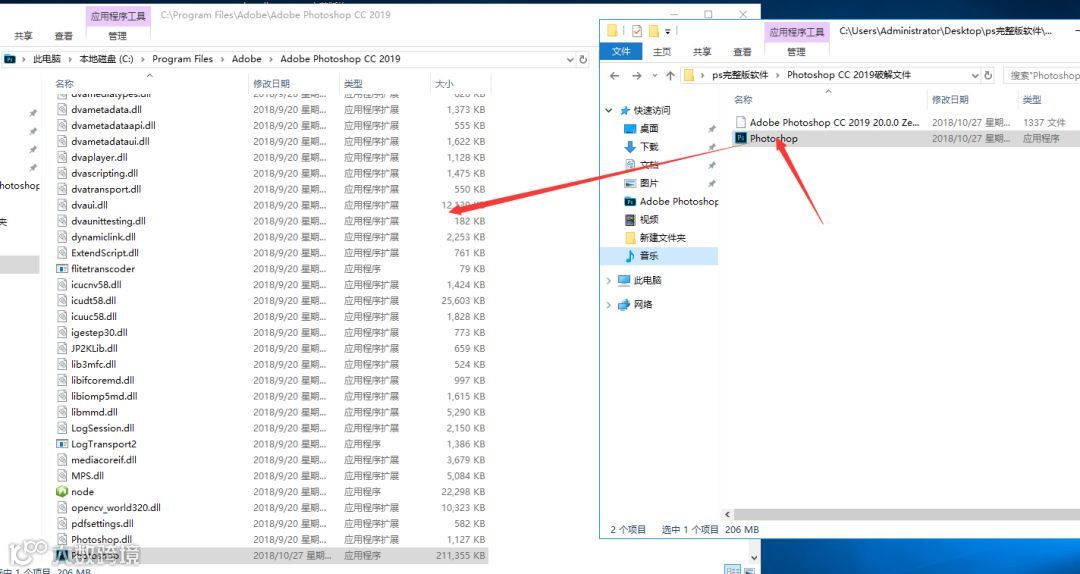
Task: Select ExtendScript.dll in left window
Action: click(105, 253)
